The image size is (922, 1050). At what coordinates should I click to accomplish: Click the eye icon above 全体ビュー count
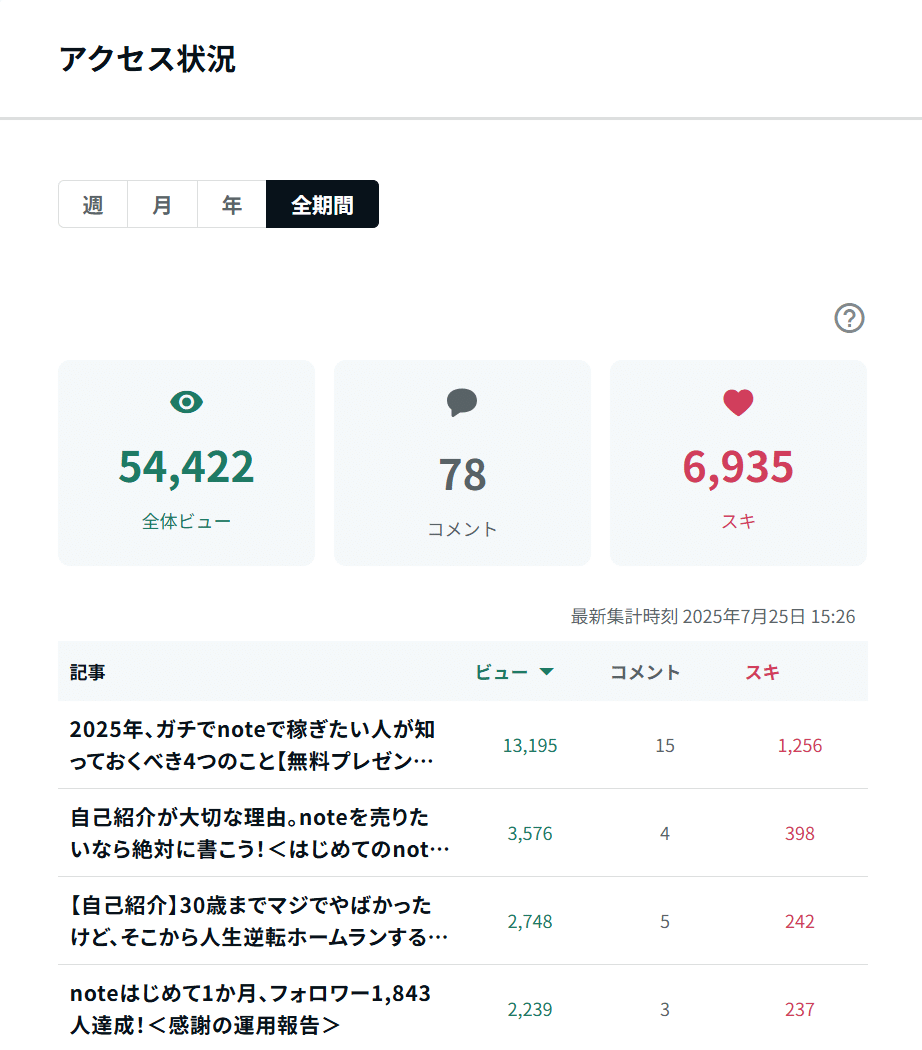186,402
